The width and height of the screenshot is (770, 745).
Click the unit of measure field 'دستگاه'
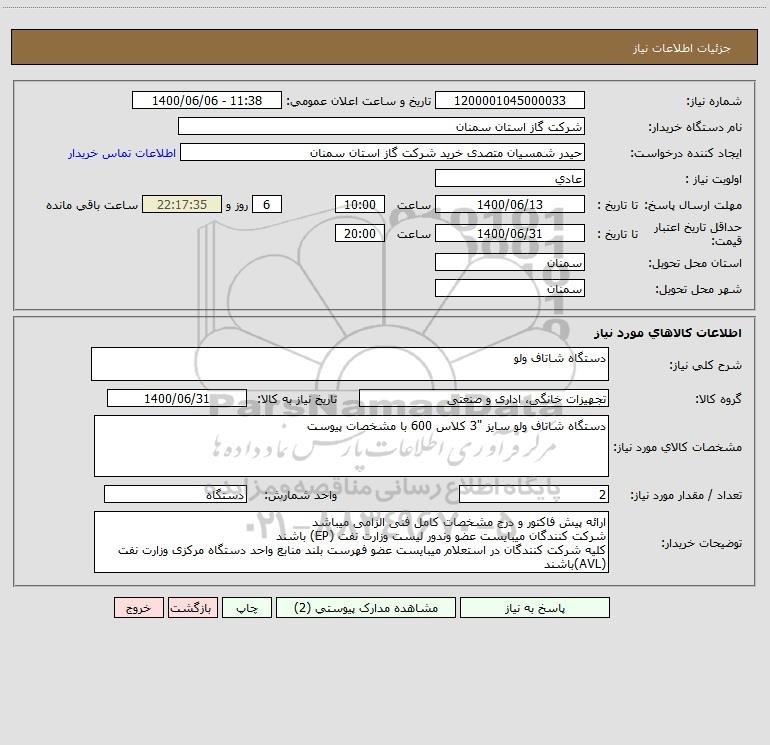tap(175, 495)
